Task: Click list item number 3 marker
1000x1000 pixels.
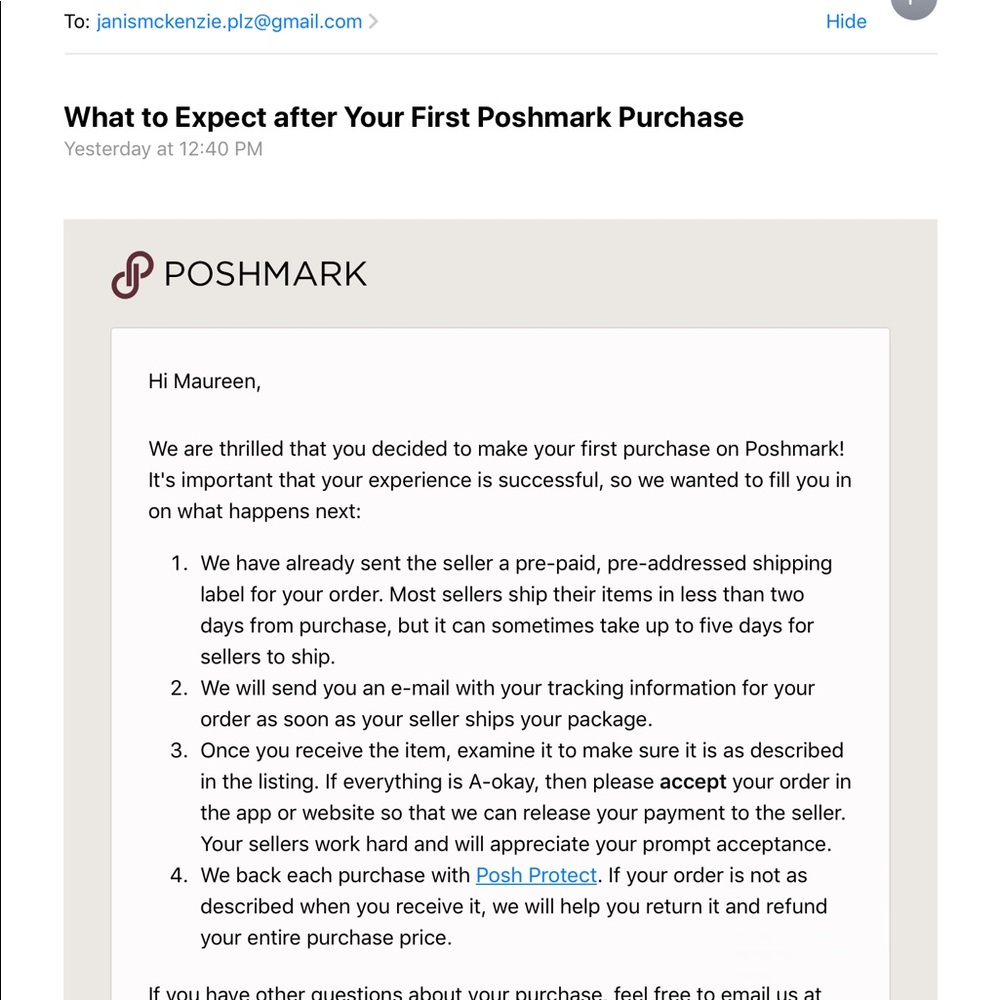Action: coord(179,751)
